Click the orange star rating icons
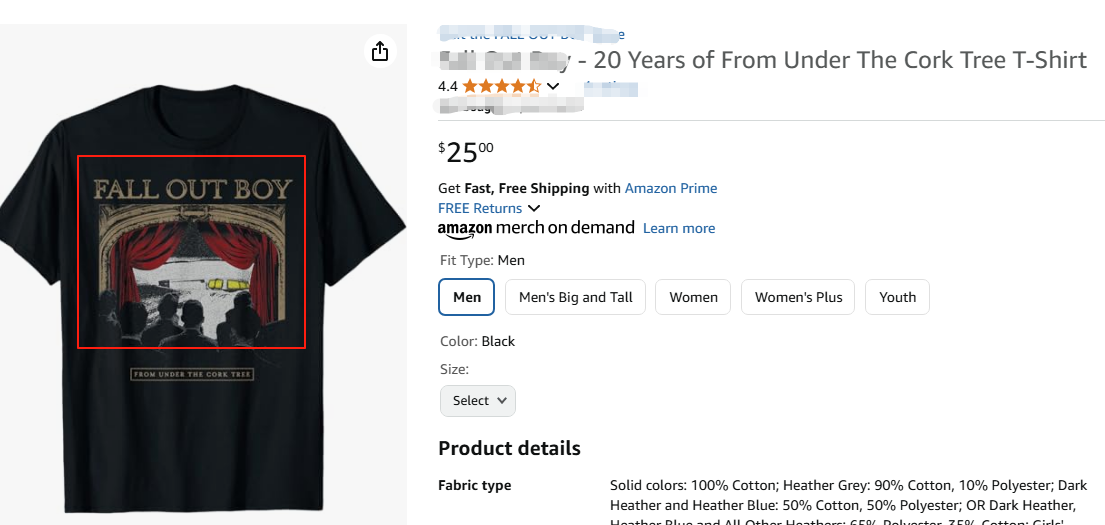1105x525 pixels. (501, 87)
